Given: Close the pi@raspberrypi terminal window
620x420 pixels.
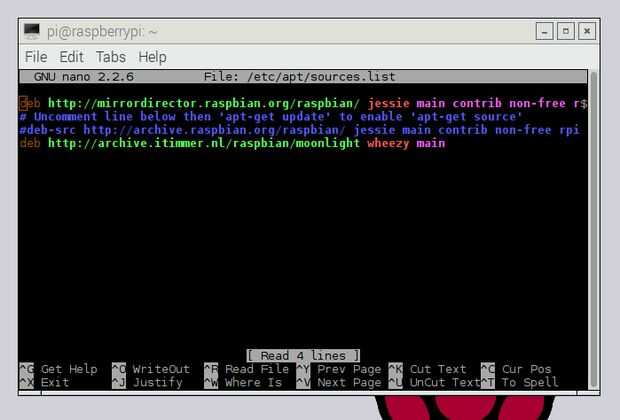Looking at the screenshot, I should click(587, 31).
